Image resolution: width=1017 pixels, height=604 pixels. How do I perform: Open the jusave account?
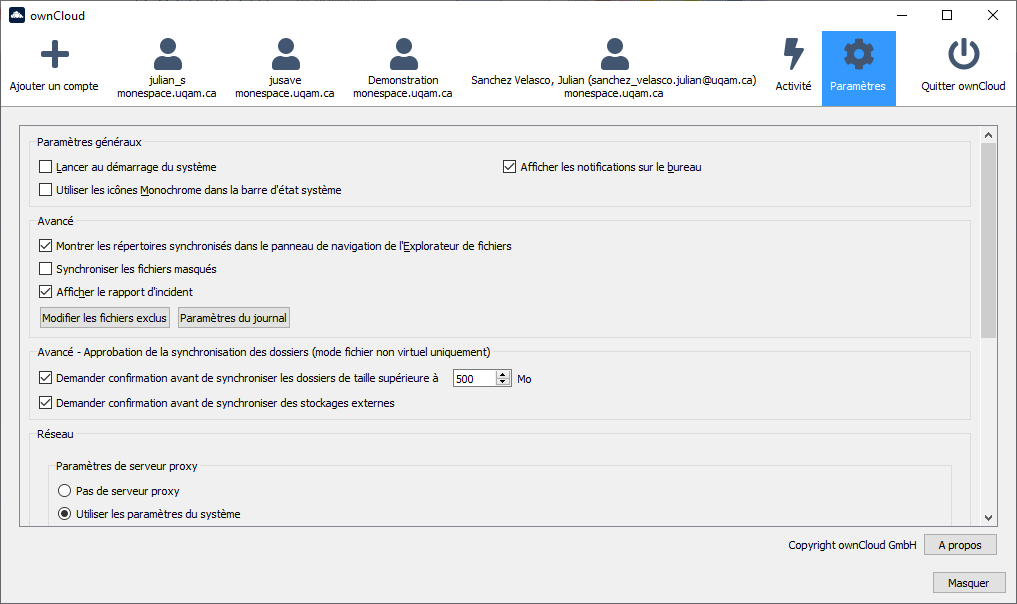(x=285, y=69)
